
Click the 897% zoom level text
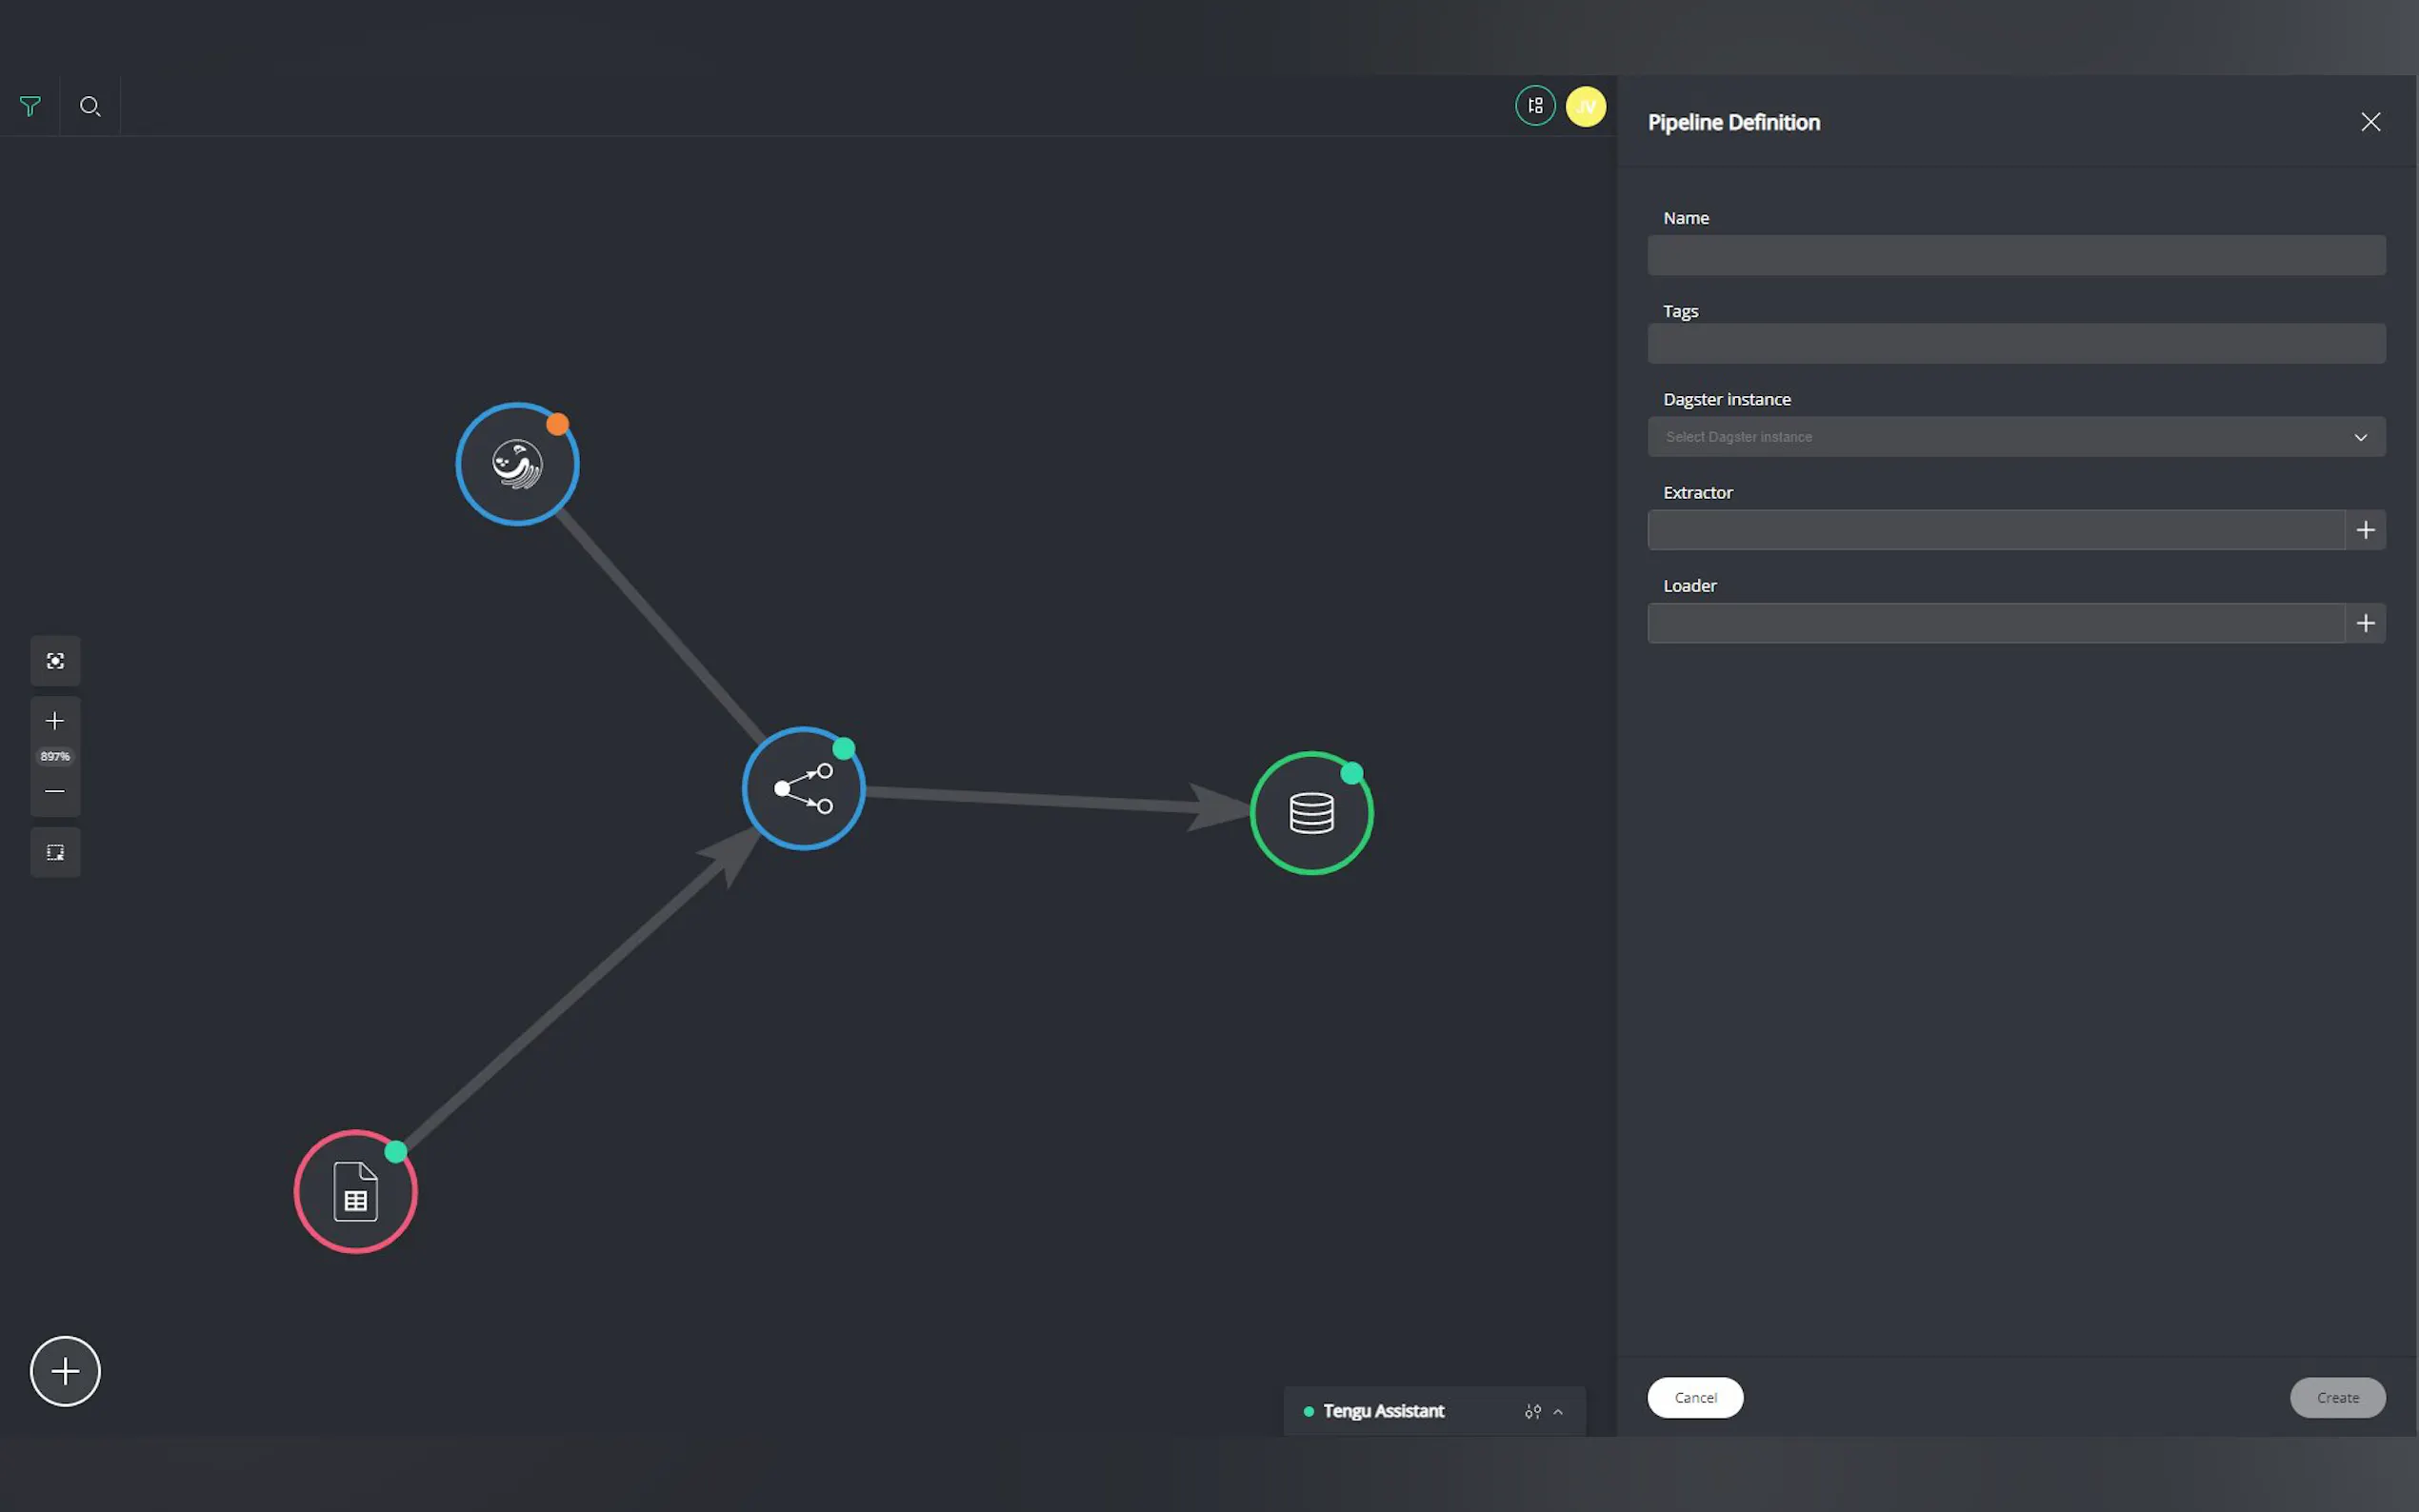[x=55, y=756]
